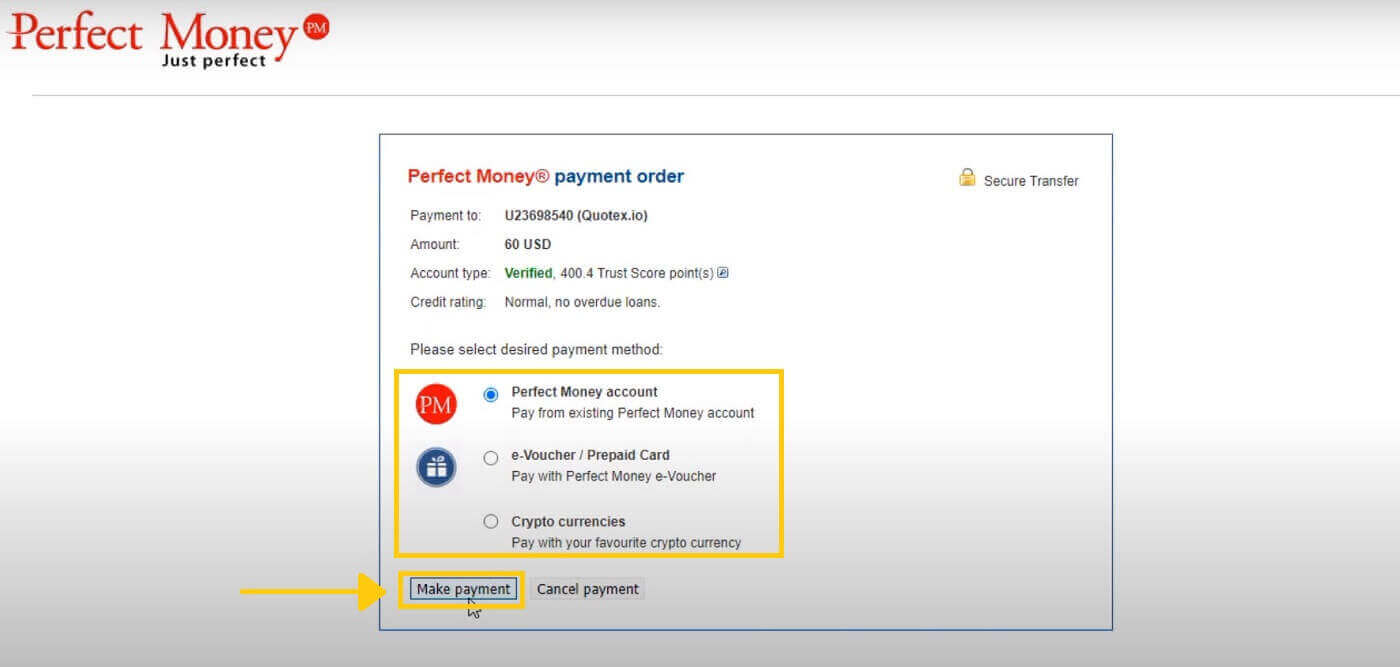Click the magnifier icon next to Trust Score points
The width and height of the screenshot is (1400, 667).
[722, 272]
